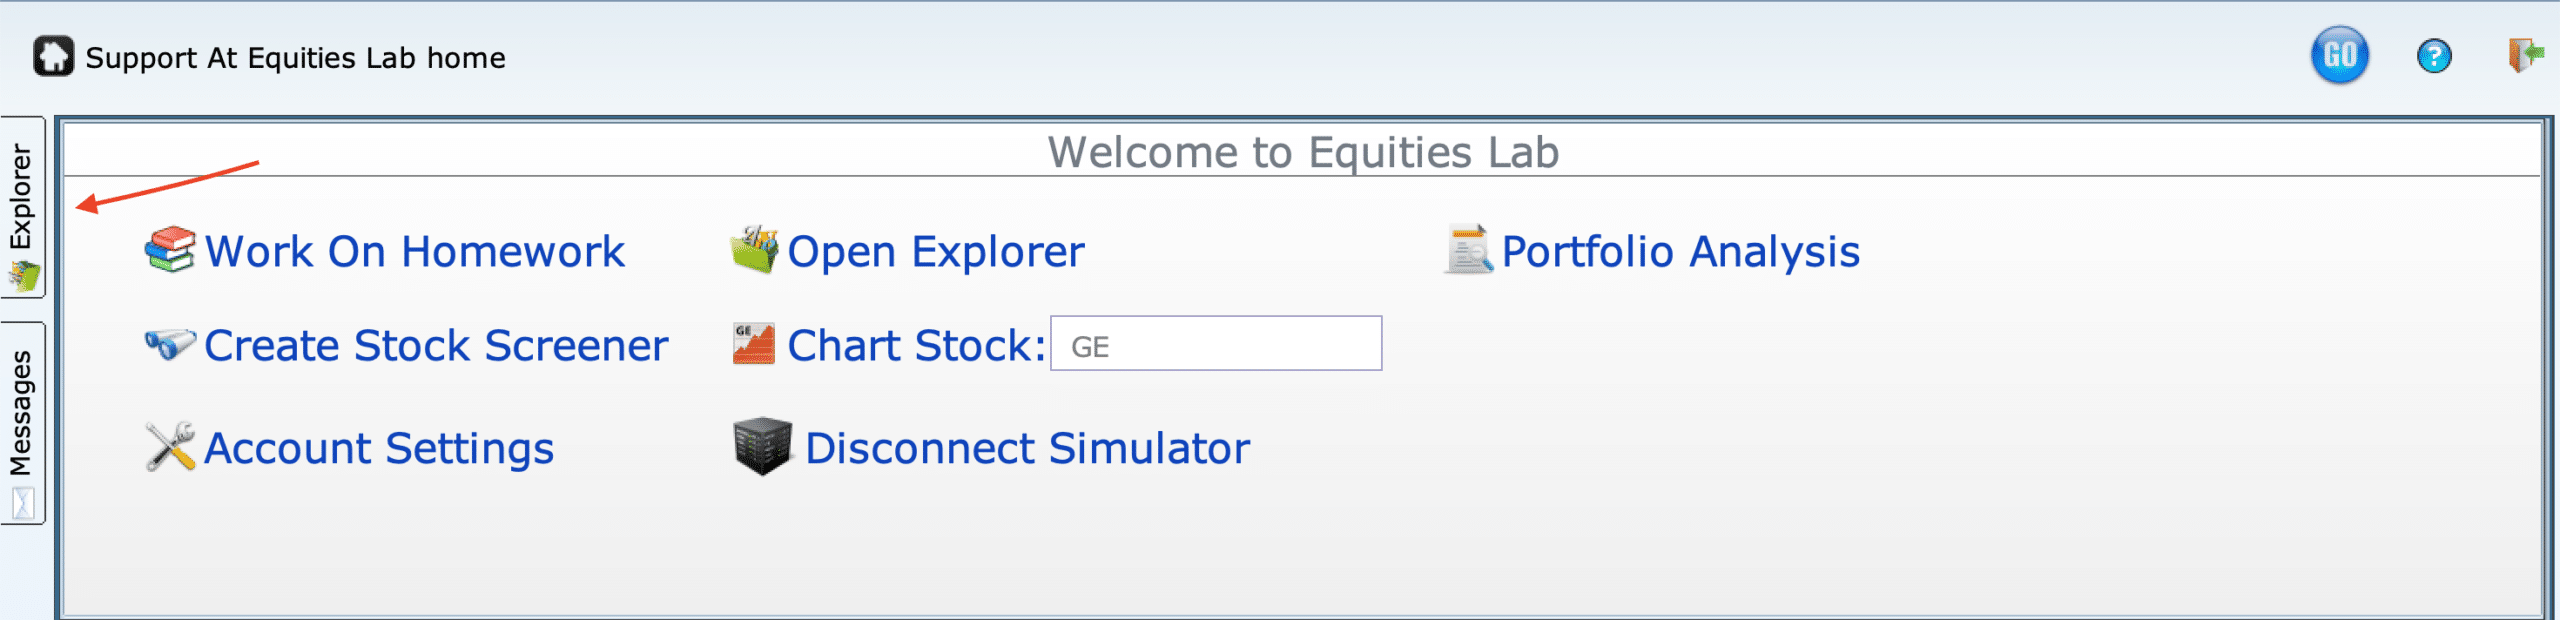Open the Portfolio Analysis link
Viewport: 2560px width, 620px height.
[1681, 252]
